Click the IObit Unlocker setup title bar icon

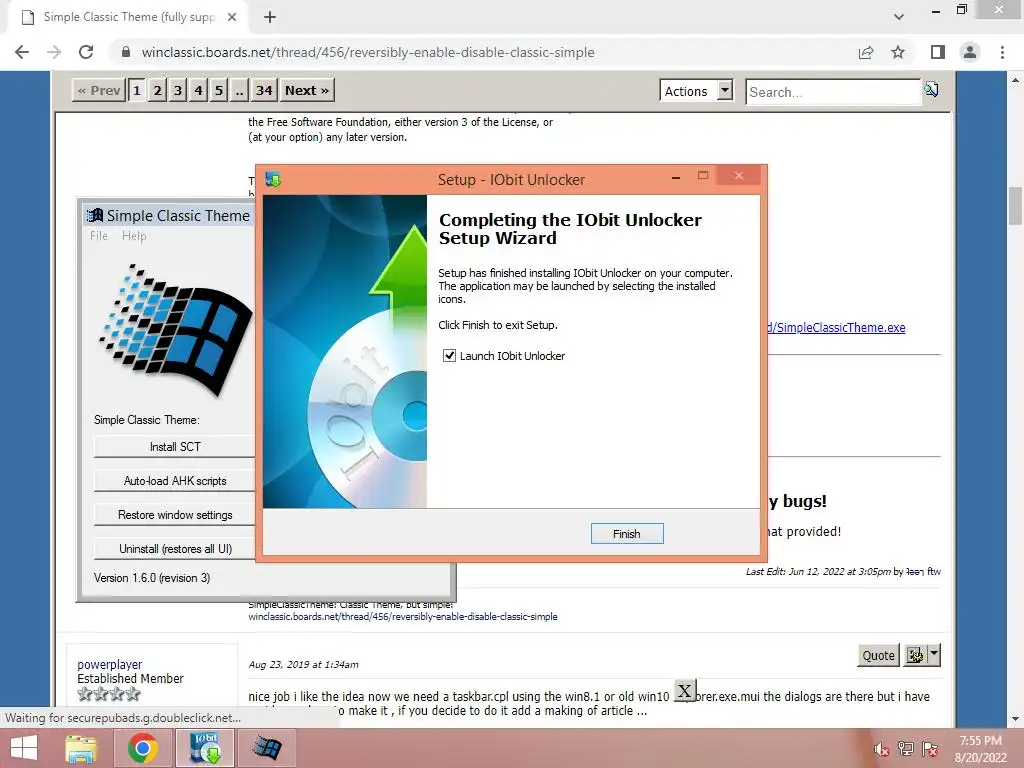tap(273, 179)
